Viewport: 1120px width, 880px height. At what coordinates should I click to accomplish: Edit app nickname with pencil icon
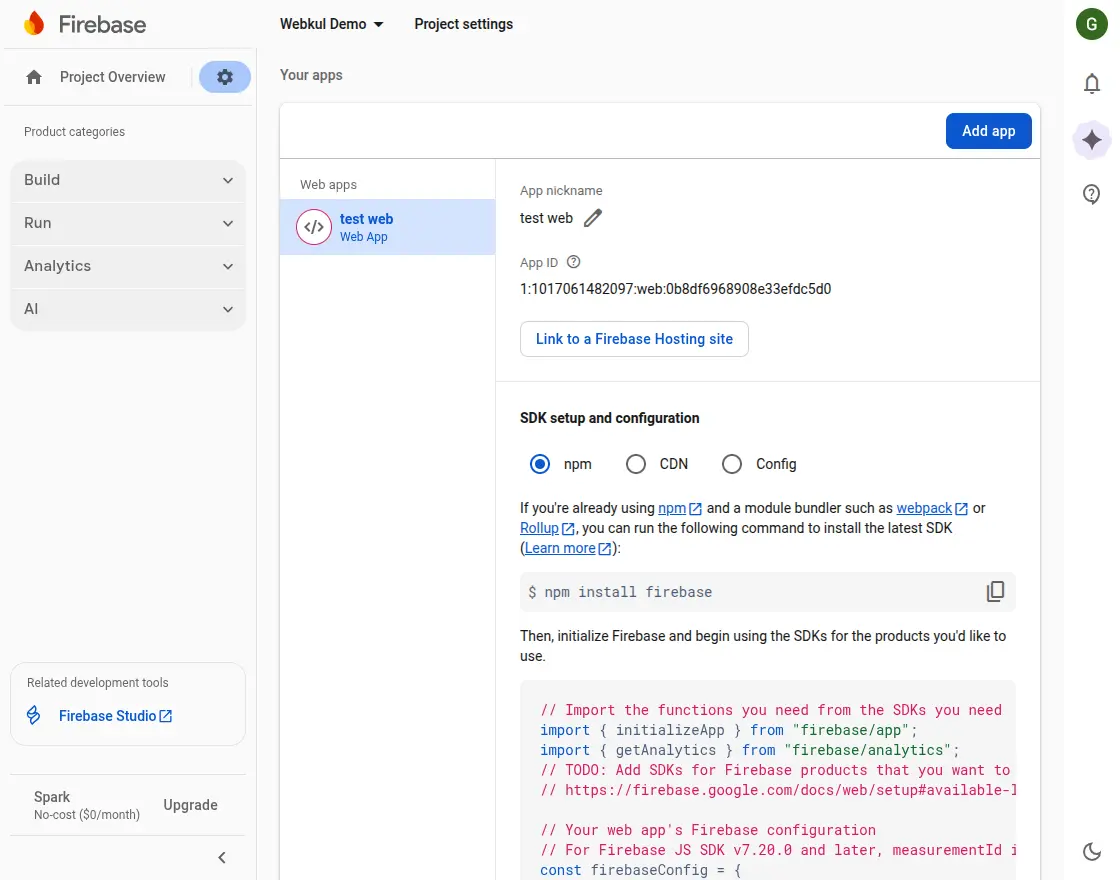pyautogui.click(x=593, y=218)
